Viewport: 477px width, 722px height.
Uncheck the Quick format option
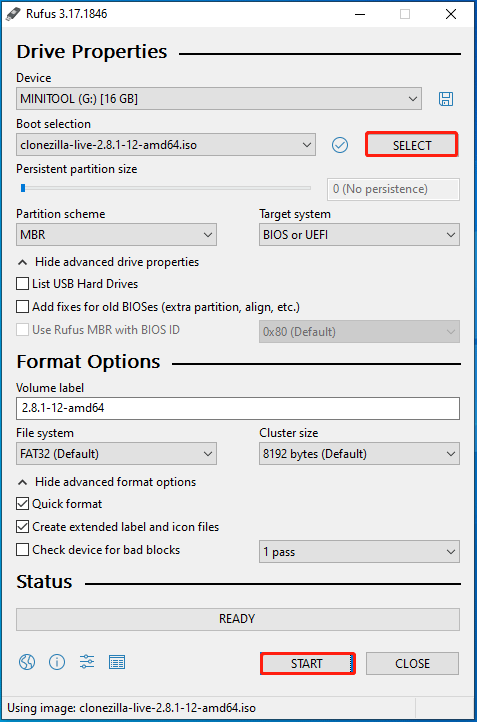(x=22, y=504)
